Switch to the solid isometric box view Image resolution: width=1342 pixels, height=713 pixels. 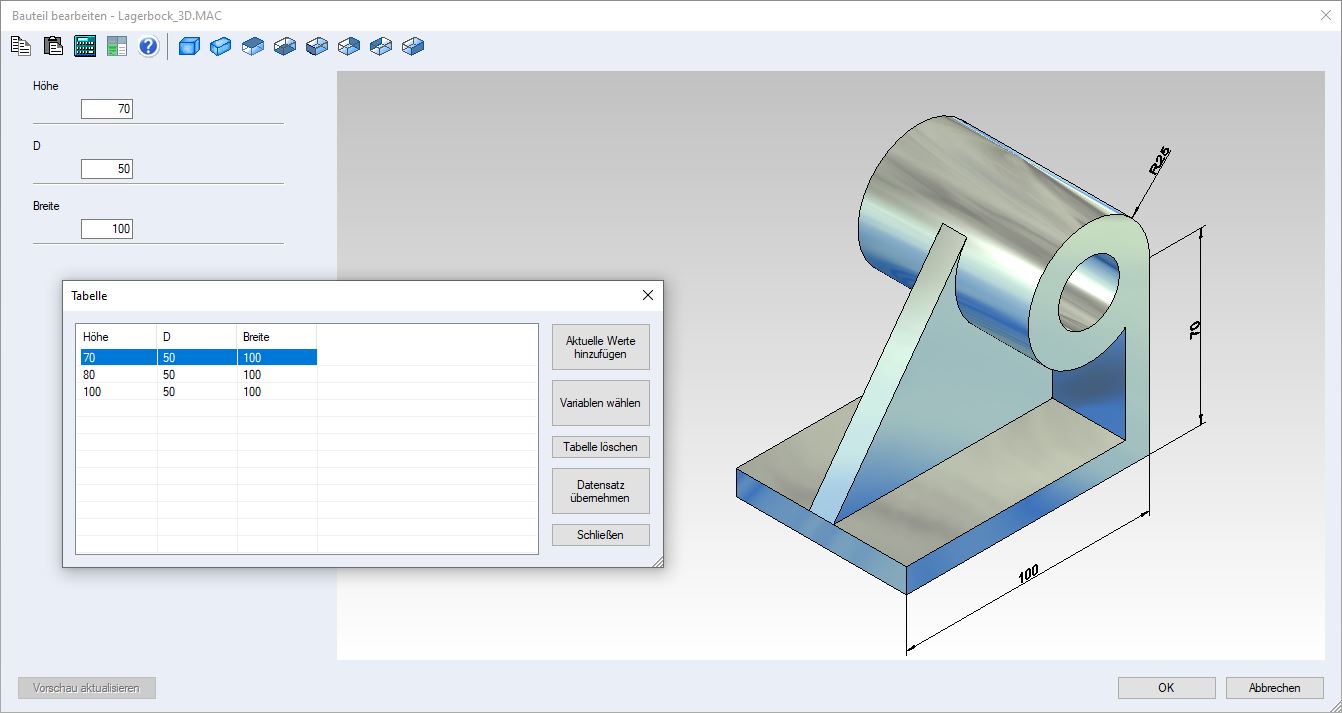tap(221, 46)
